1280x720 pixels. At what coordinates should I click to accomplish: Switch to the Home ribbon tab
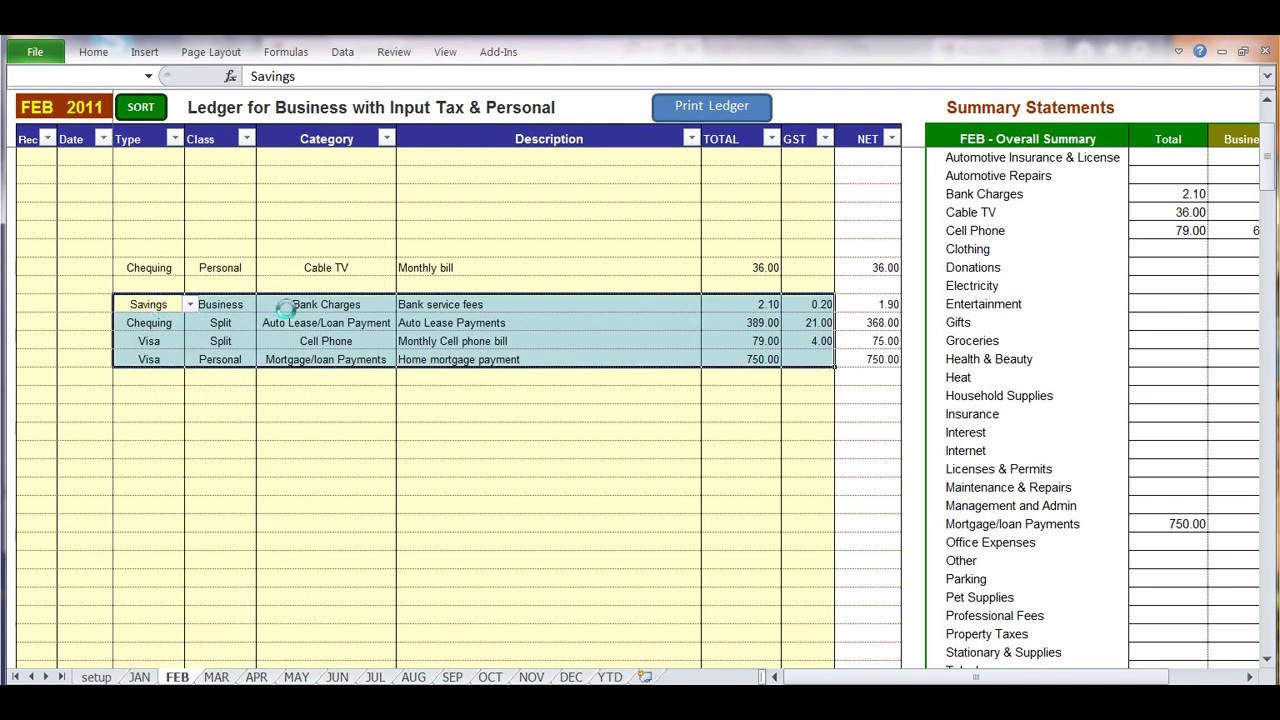93,52
